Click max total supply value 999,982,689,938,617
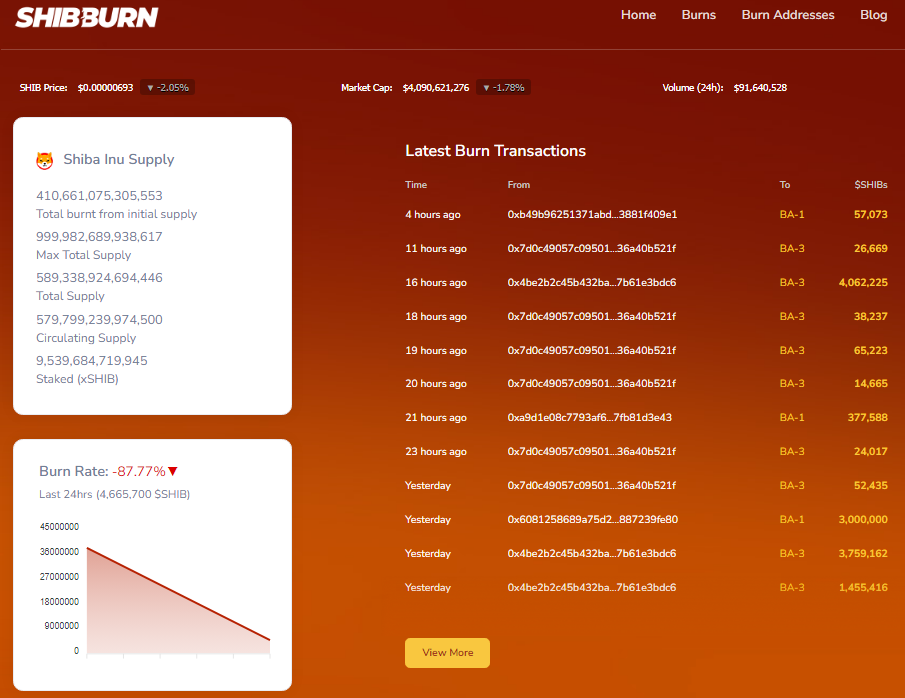This screenshot has width=905, height=698. click(x=99, y=237)
